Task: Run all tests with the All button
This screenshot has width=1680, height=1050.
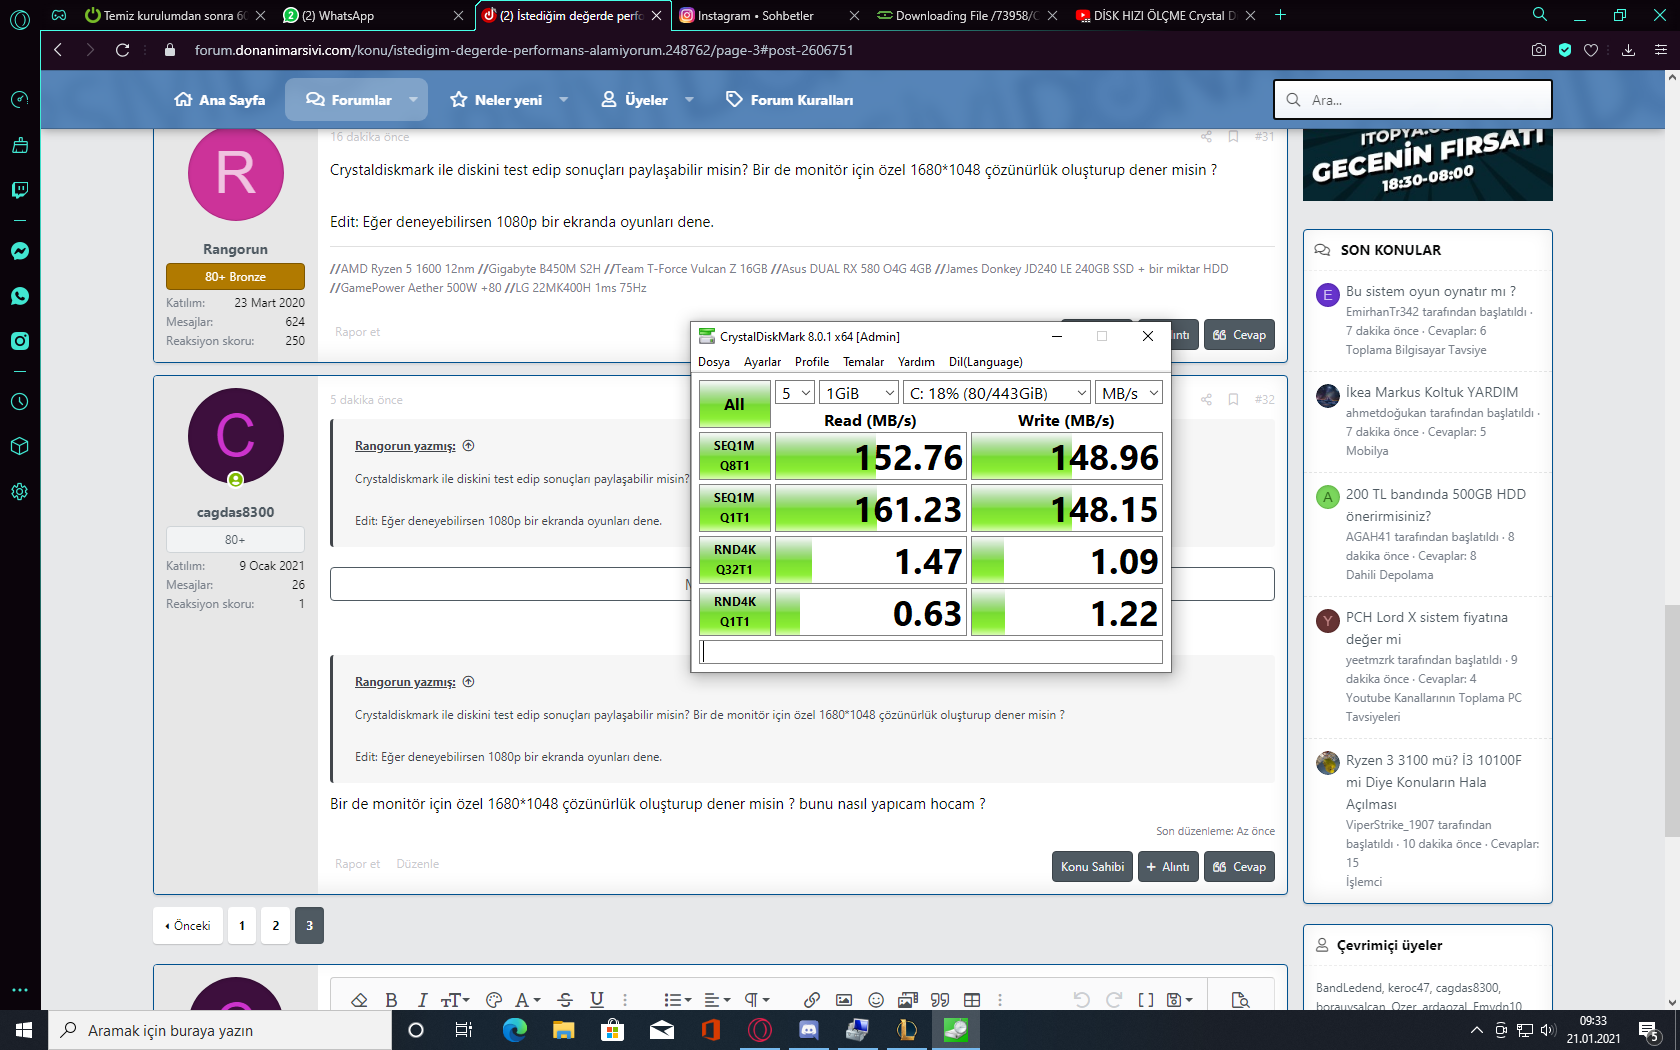Action: point(734,404)
